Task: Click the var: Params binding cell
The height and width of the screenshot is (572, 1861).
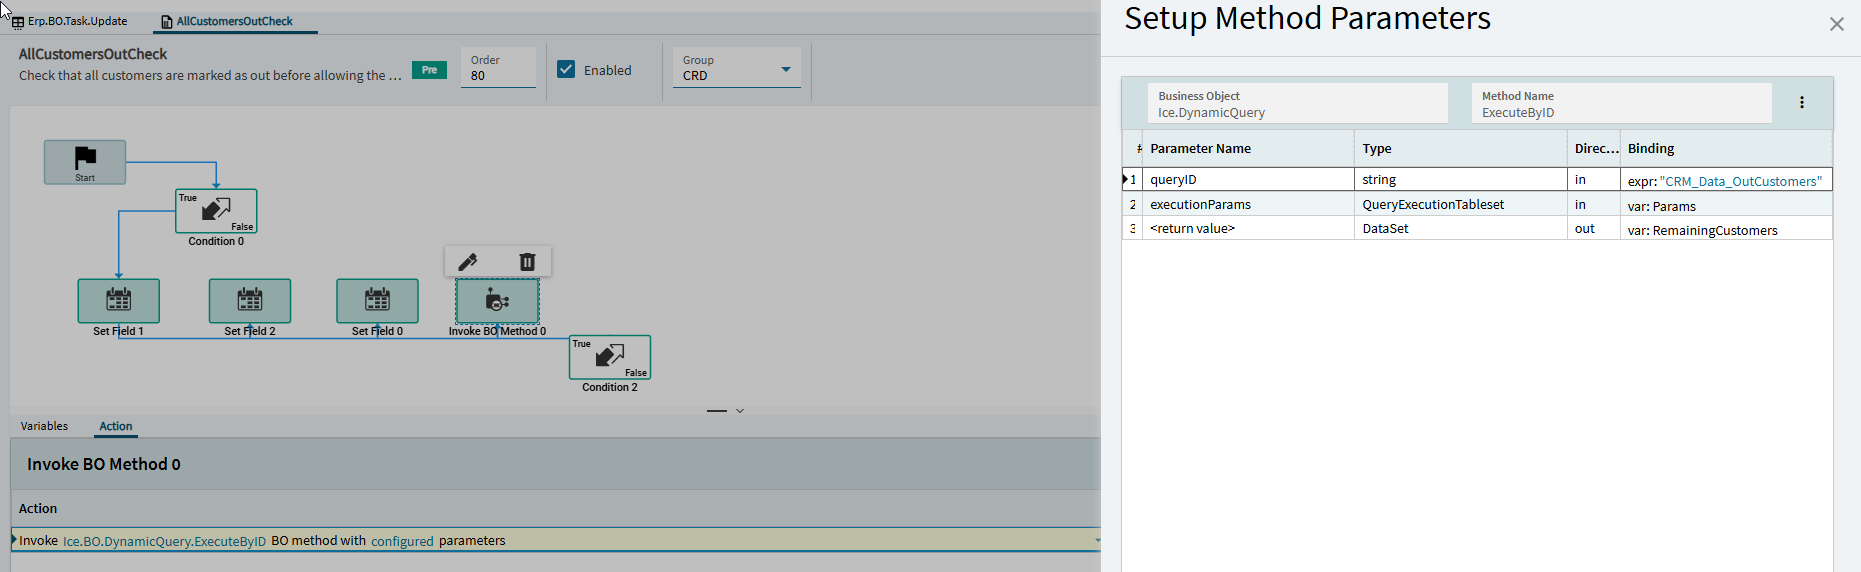Action: pos(1726,205)
